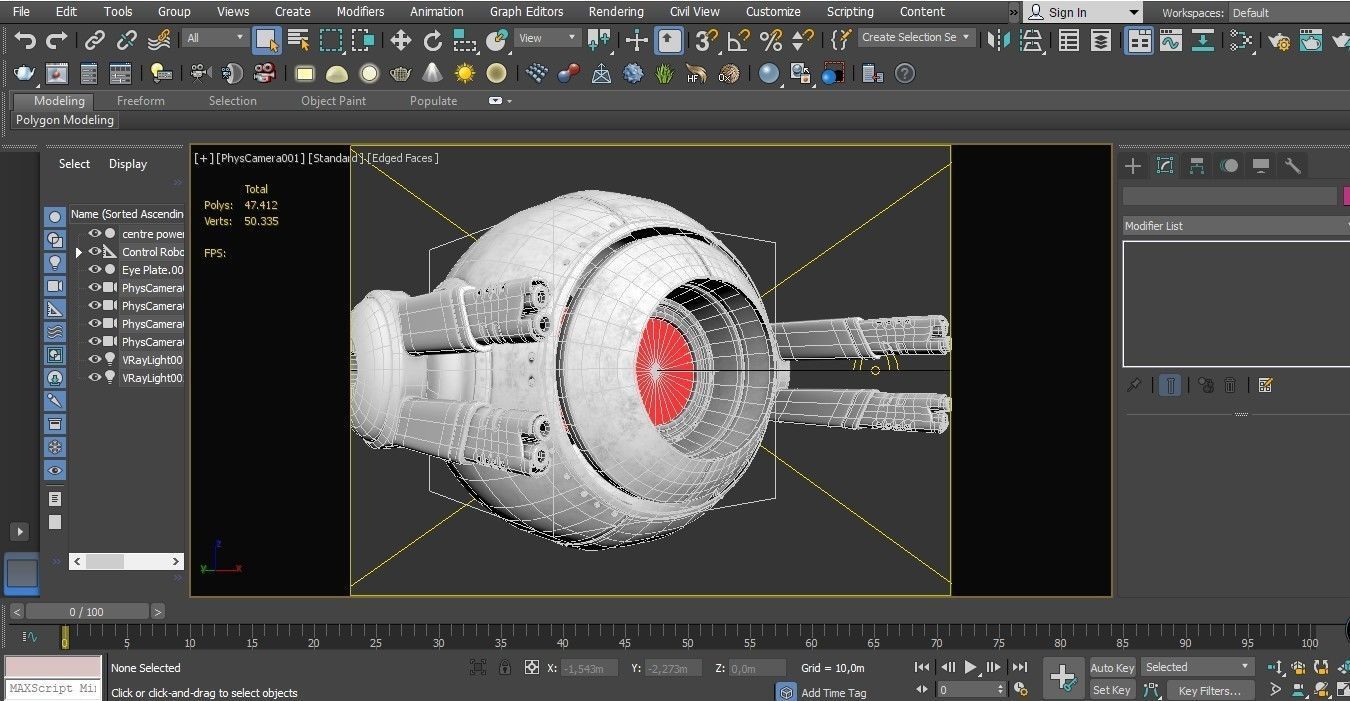This screenshot has height=701, width=1350.
Task: Click the Set Key button
Action: pyautogui.click(x=1112, y=690)
